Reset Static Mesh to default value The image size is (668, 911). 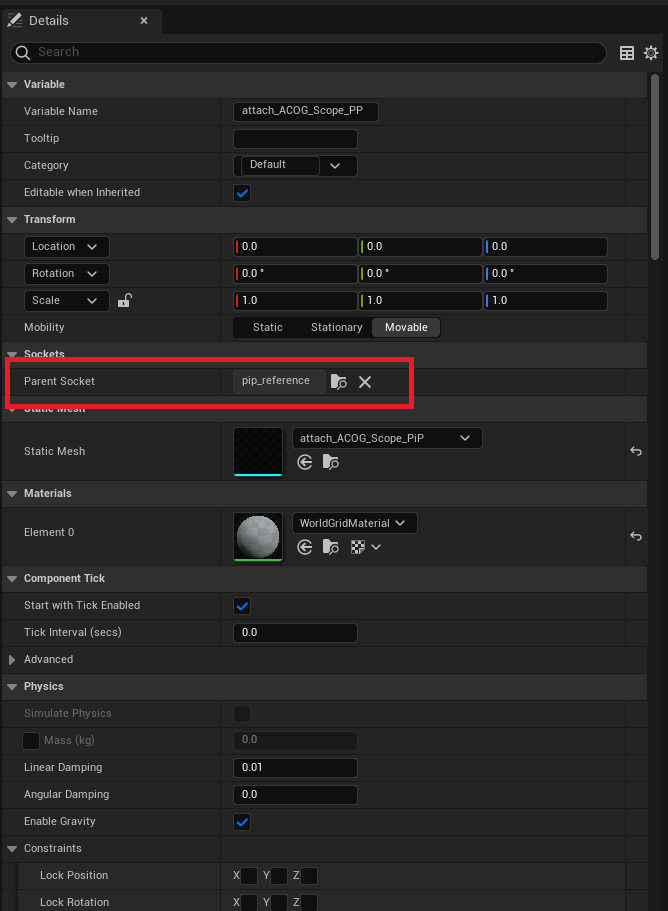click(635, 452)
